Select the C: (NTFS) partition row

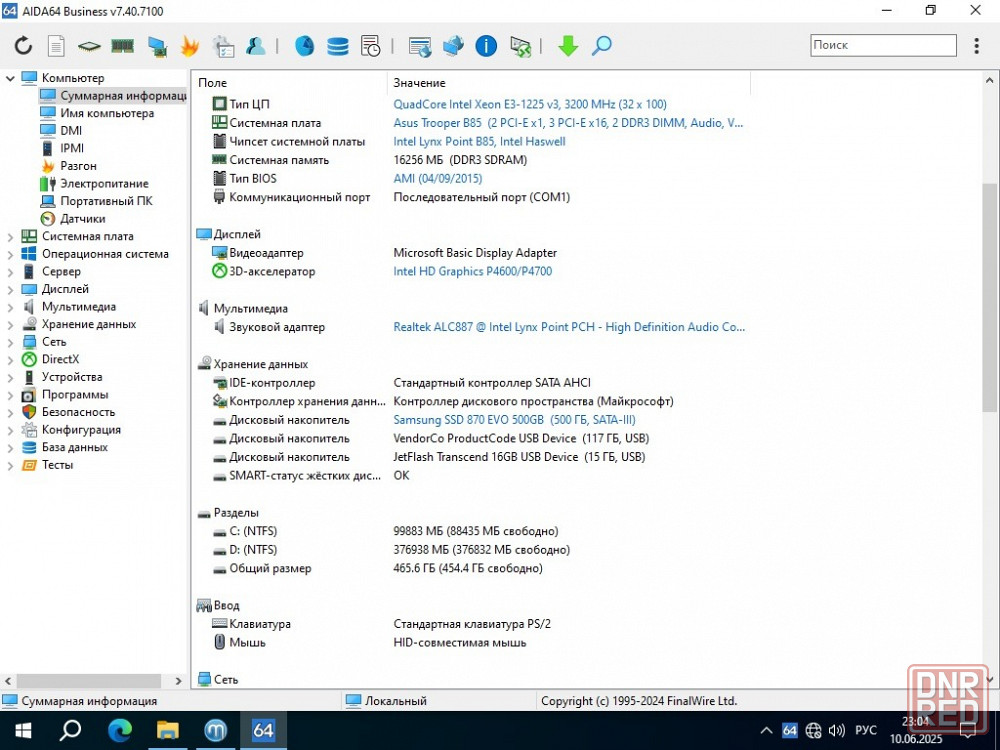(253, 531)
